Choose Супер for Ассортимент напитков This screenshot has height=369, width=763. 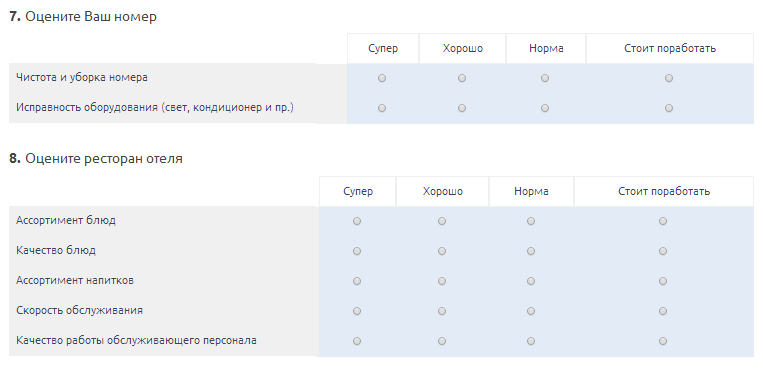pyautogui.click(x=357, y=281)
